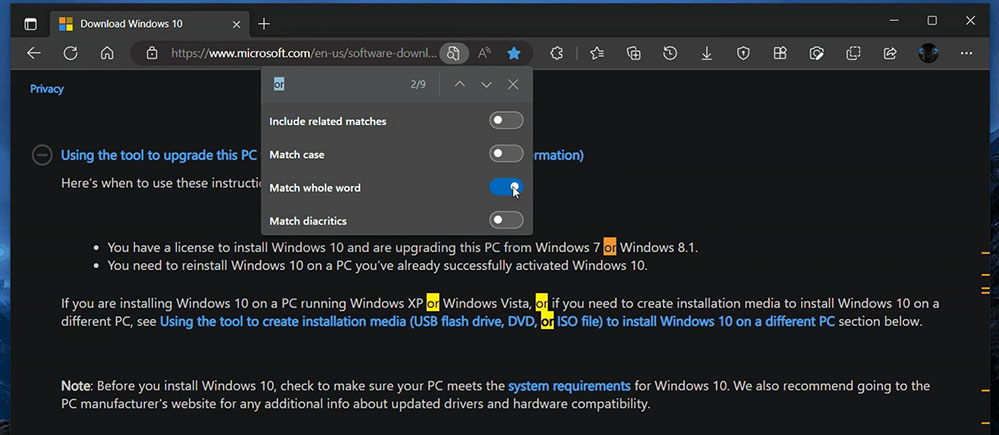The height and width of the screenshot is (435, 999).
Task: Open the user profile avatar
Action: (928, 53)
